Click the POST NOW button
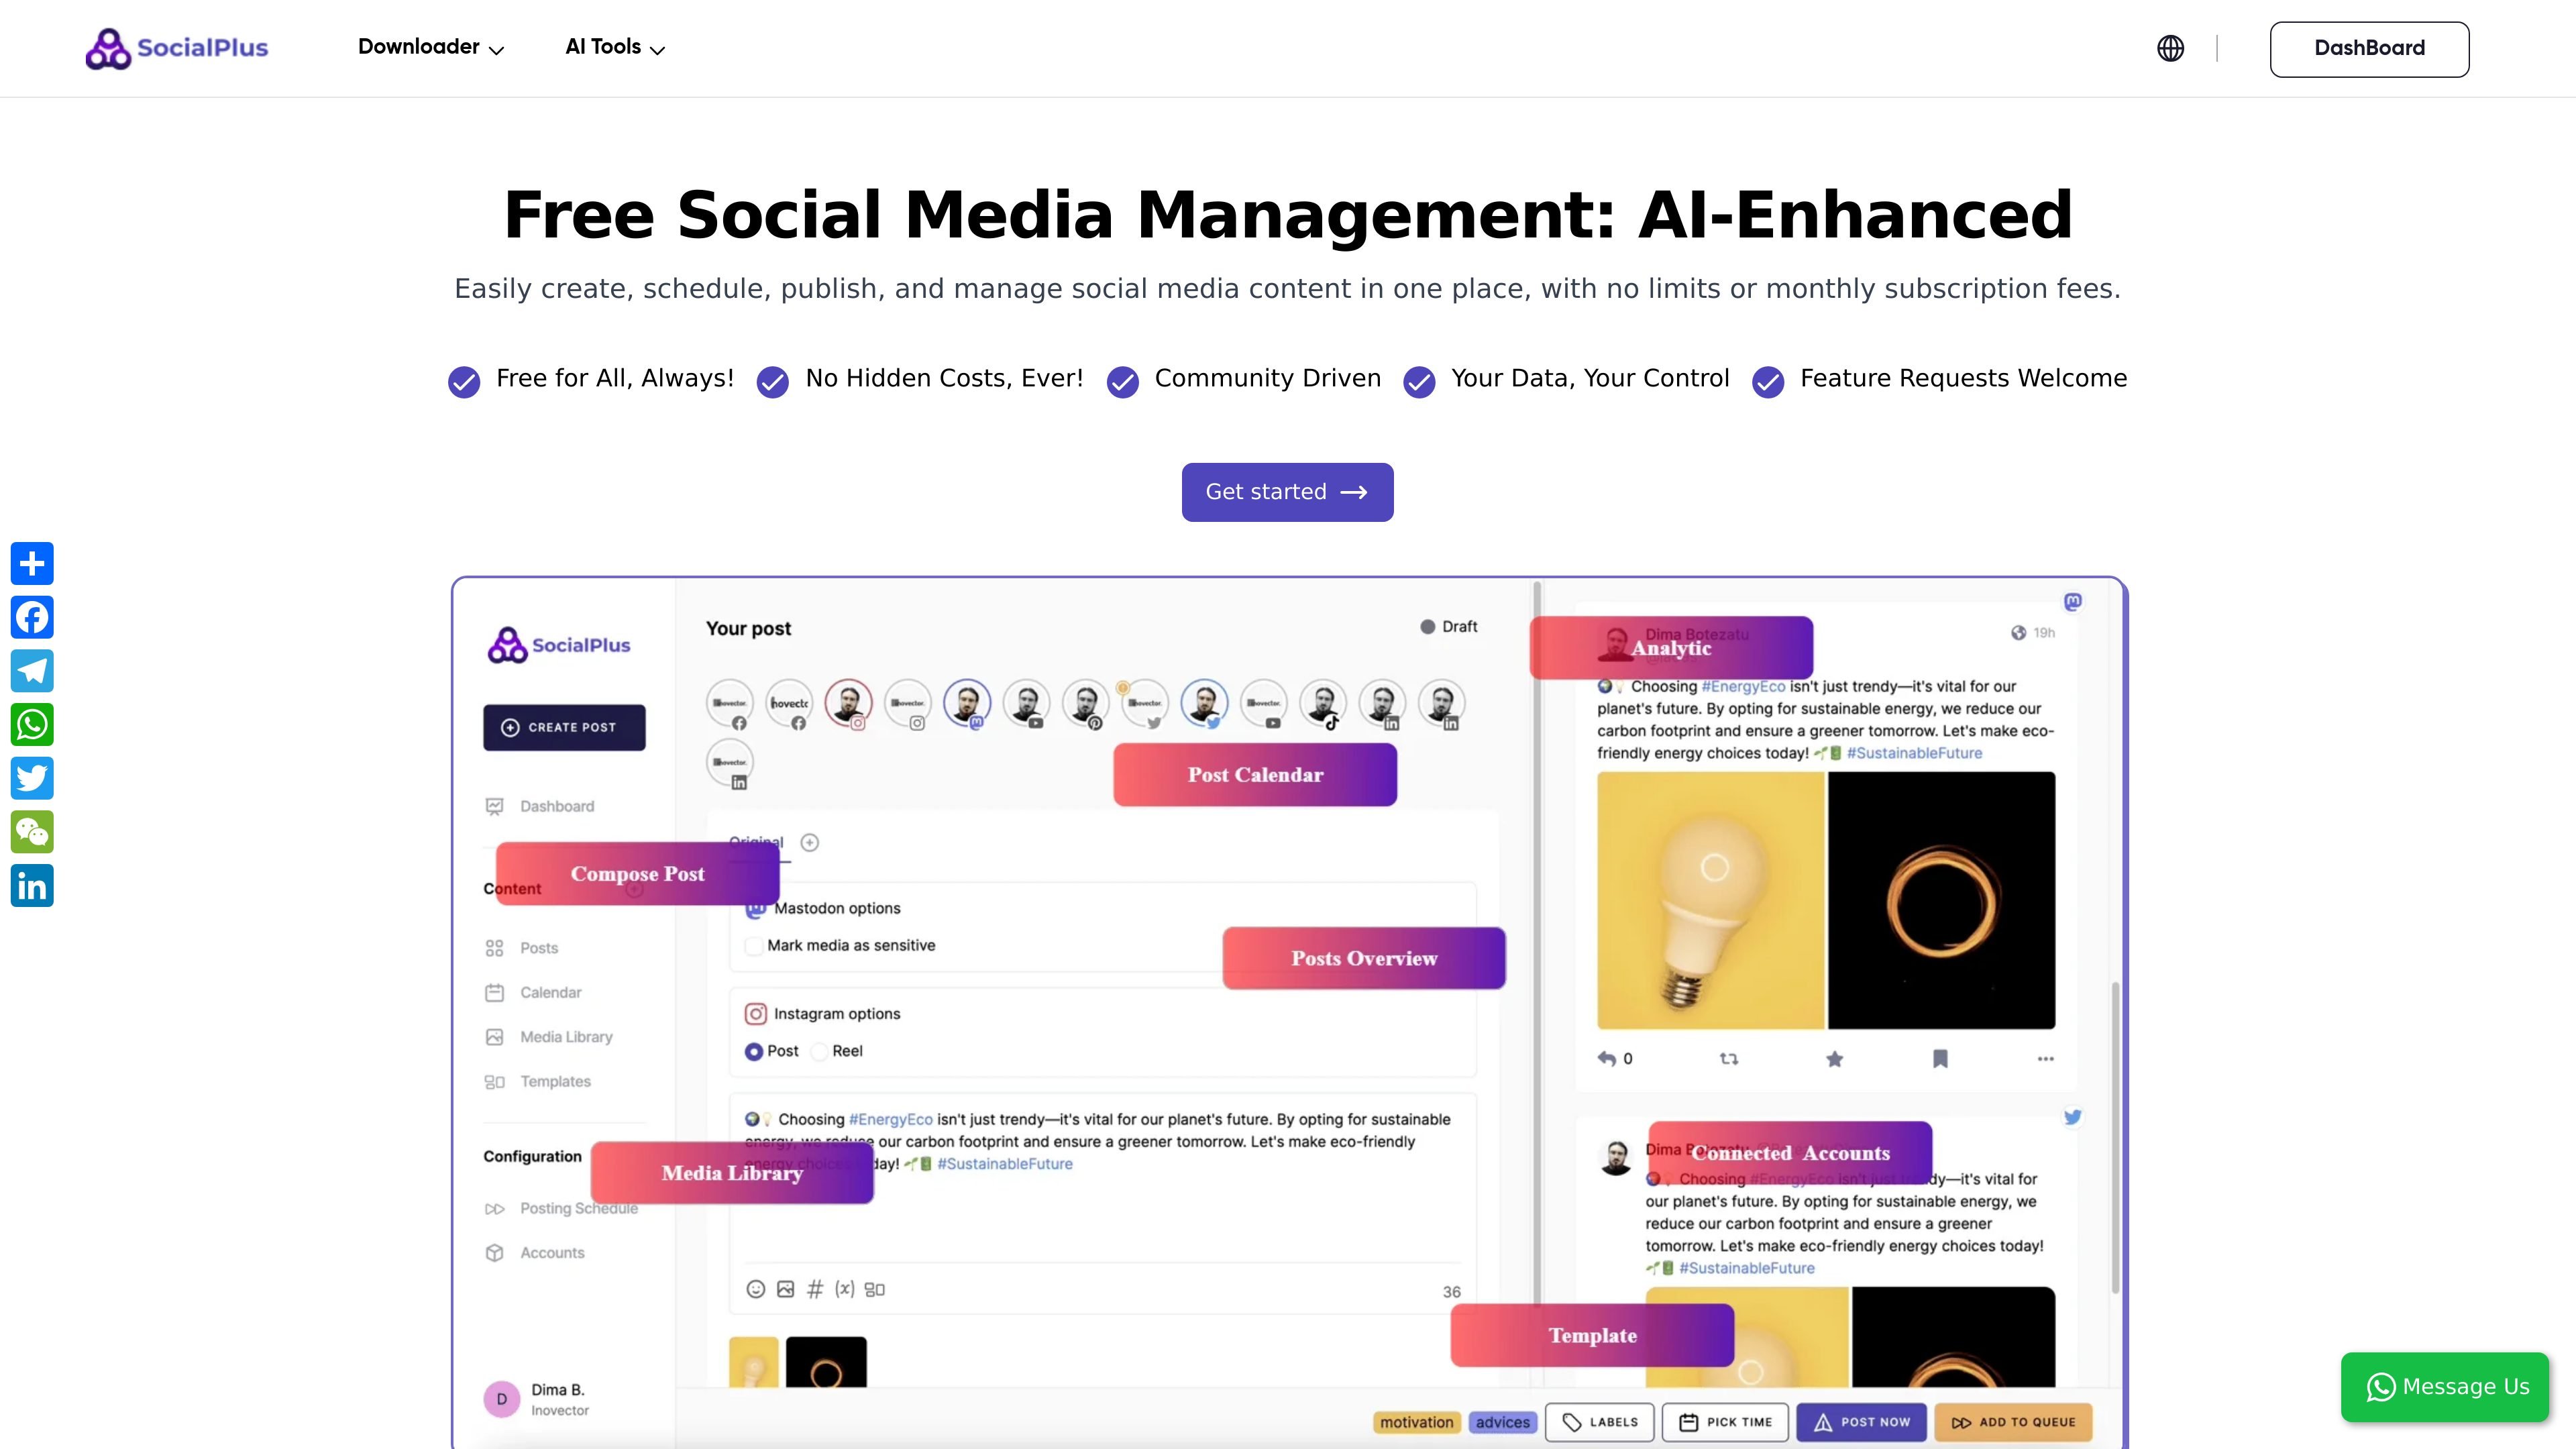This screenshot has width=2576, height=1449. point(1861,1422)
